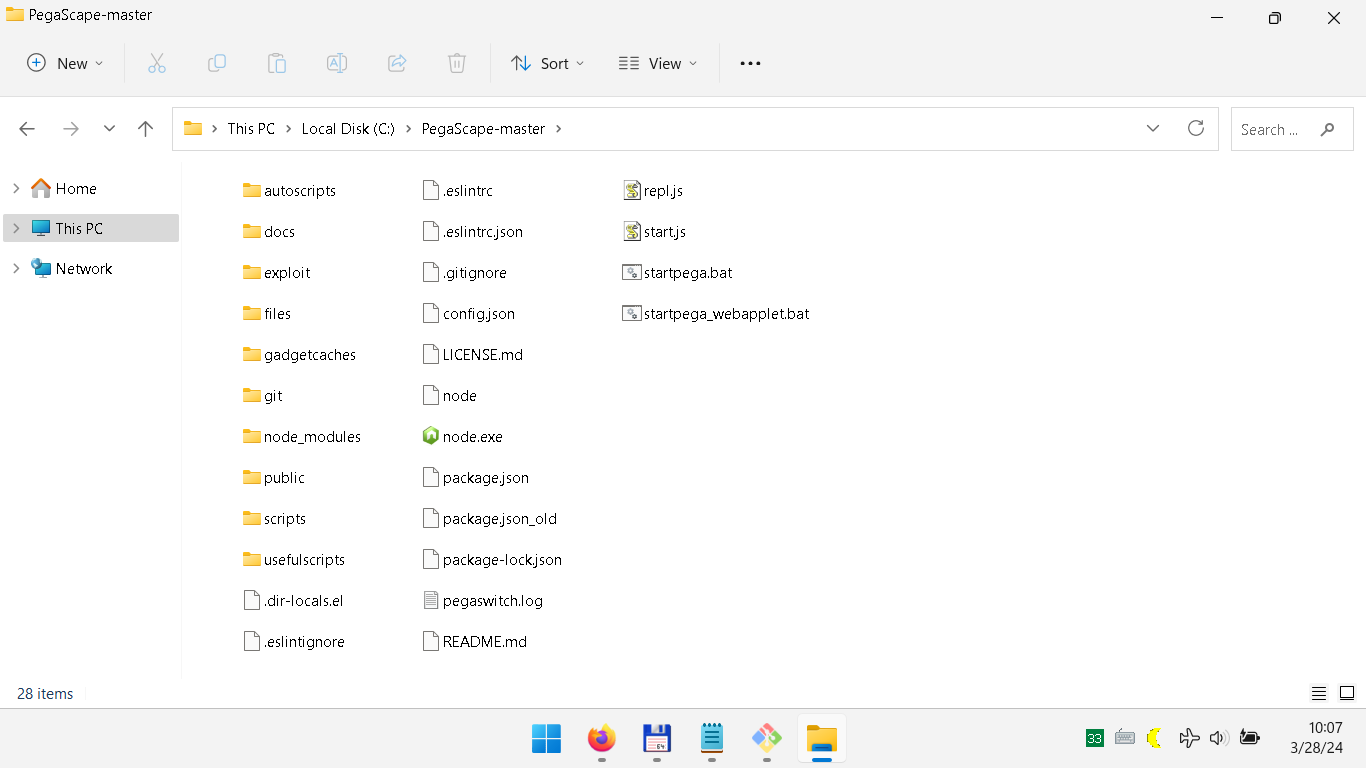The width and height of the screenshot is (1366, 768).
Task: Select the autoscripts folder
Action: click(x=290, y=190)
